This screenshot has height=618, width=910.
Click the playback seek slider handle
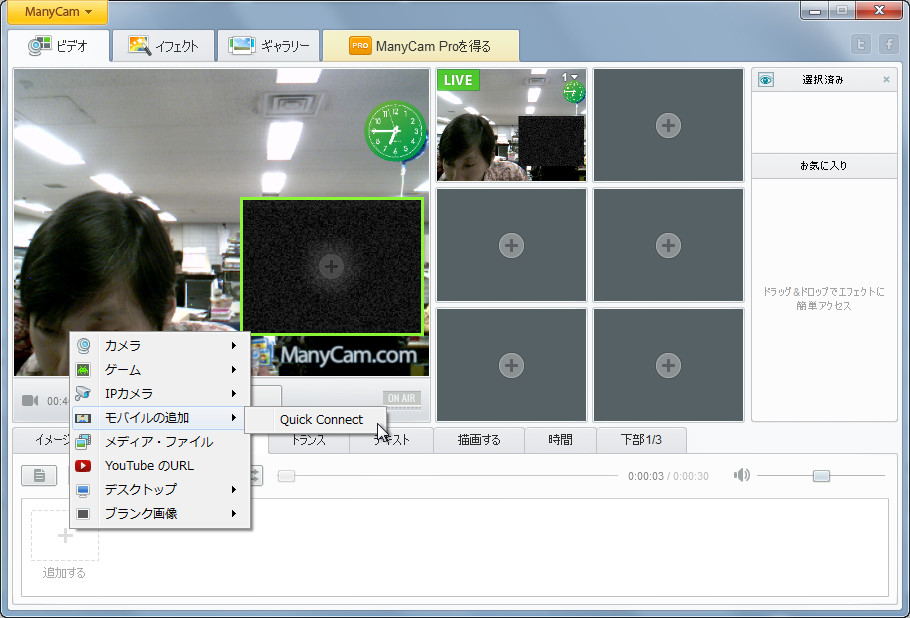(x=287, y=476)
